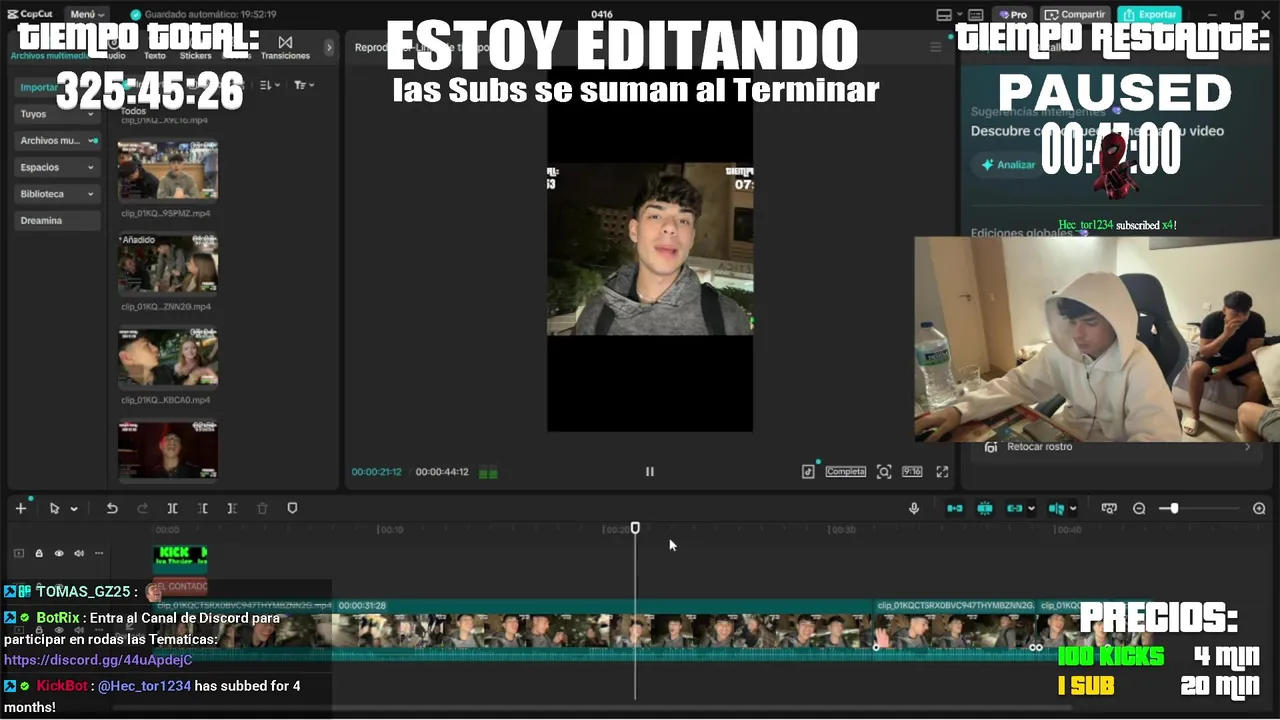Screen dimensions: 1280x720
Task: Toggle the preview axis button
Action: tap(1056, 508)
